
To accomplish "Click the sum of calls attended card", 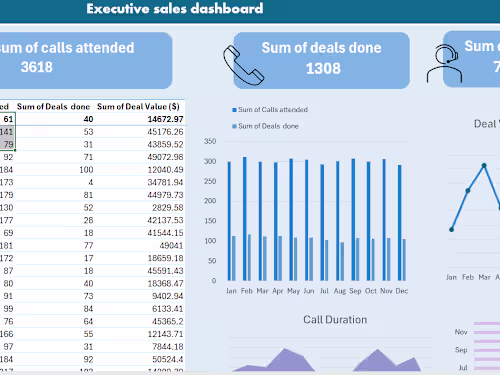I will pos(86,60).
